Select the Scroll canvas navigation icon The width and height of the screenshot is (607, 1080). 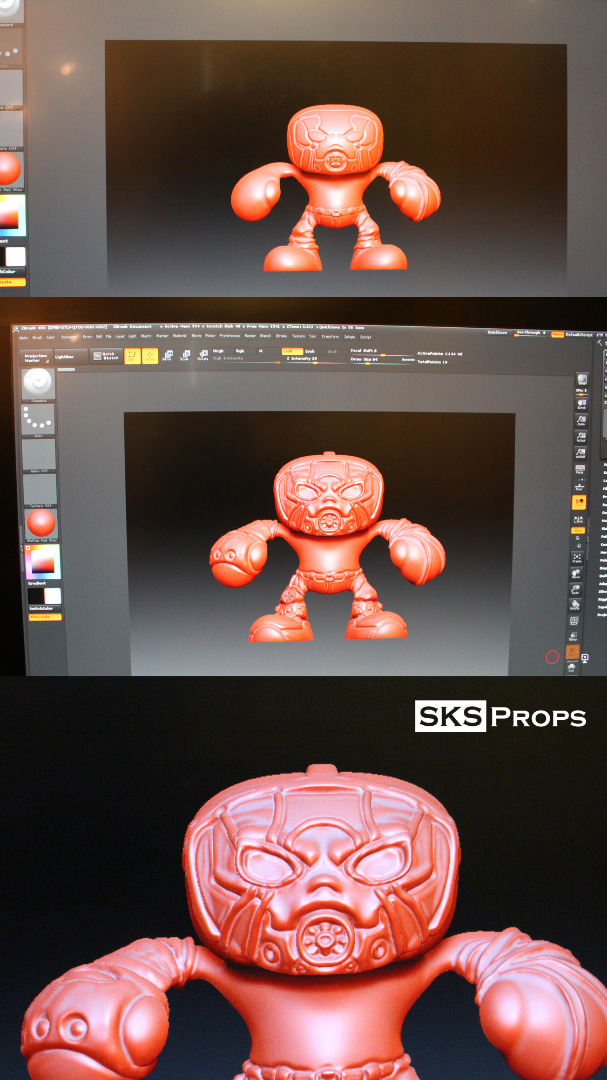pyautogui.click(x=582, y=404)
